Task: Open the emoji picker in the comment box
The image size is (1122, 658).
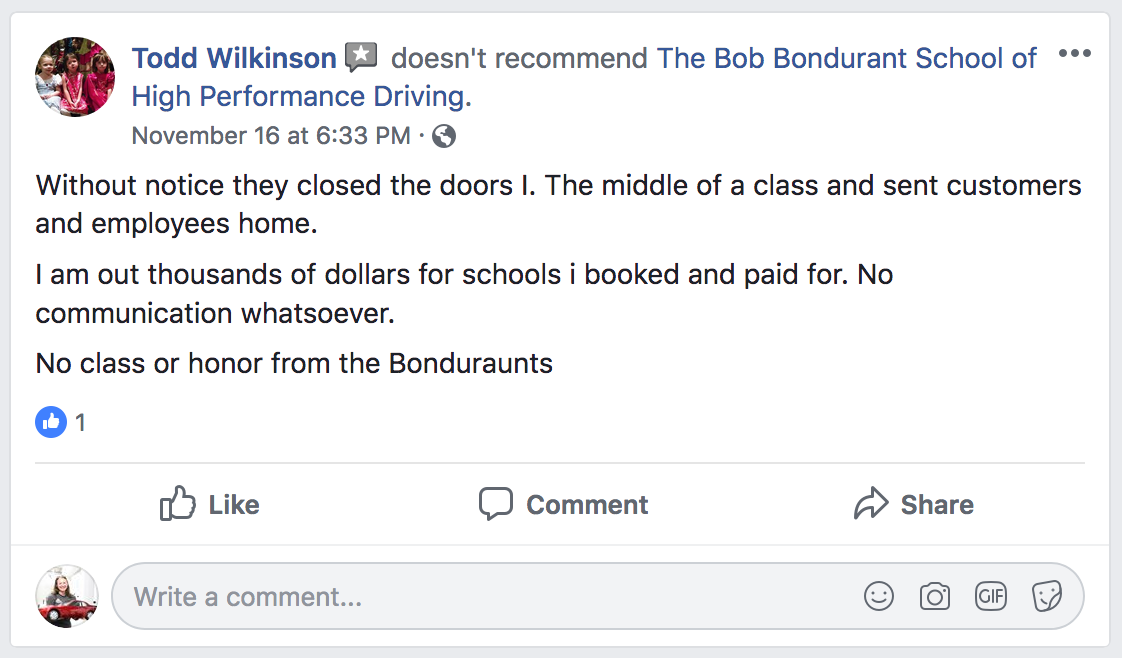Action: 878,597
